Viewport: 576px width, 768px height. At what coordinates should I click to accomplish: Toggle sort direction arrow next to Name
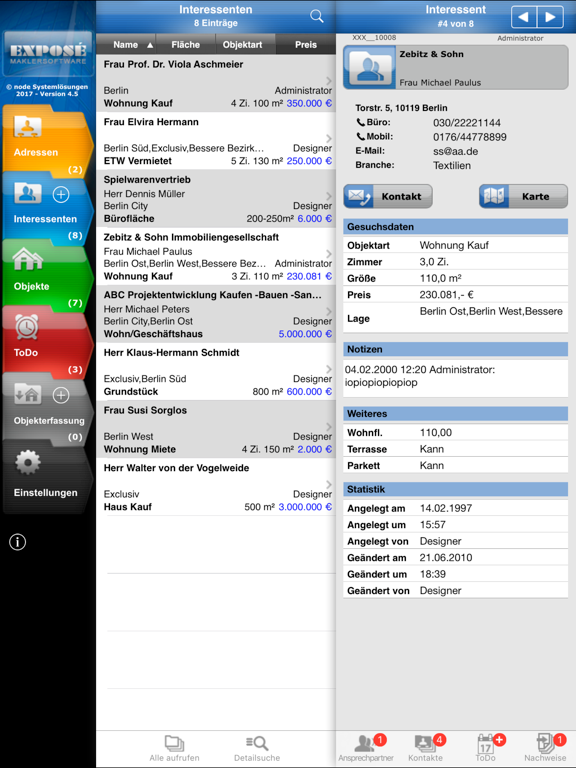[150, 45]
